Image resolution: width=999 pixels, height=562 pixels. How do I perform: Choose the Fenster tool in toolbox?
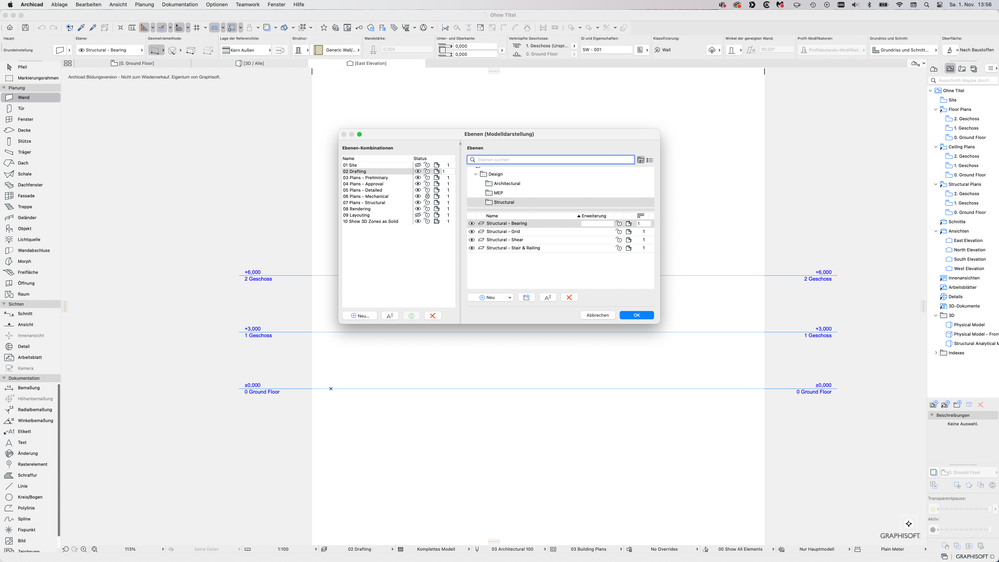coord(25,119)
